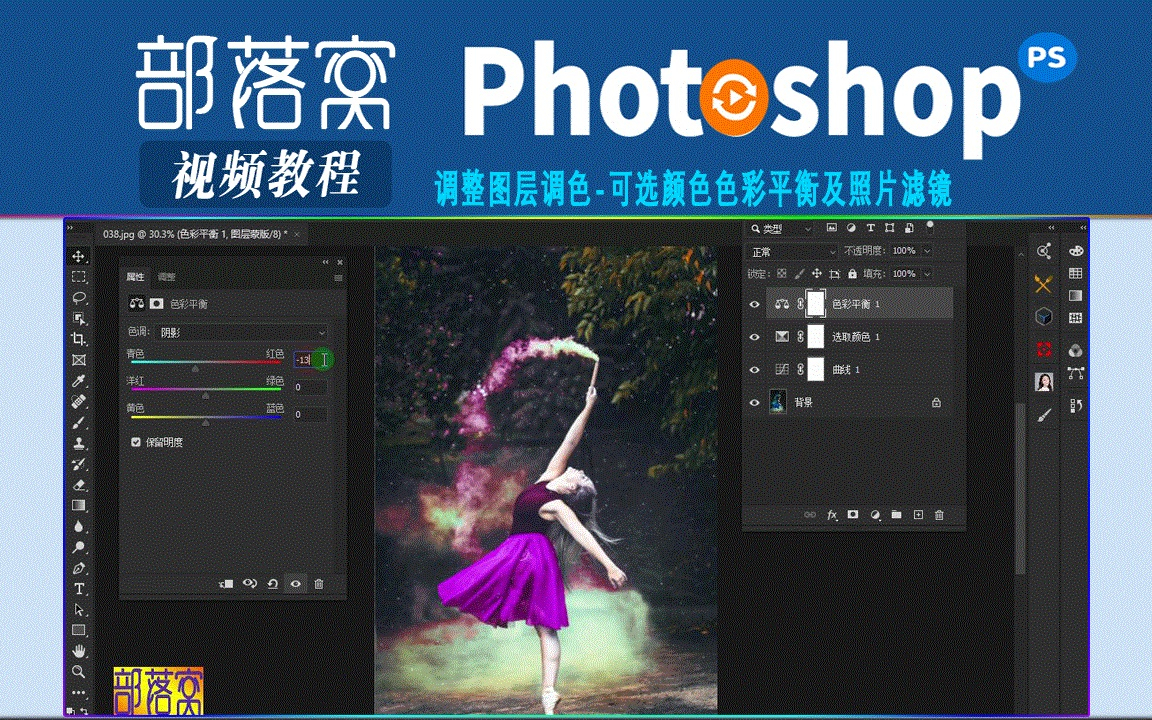Toggle the layer filter on/off switch

click(x=929, y=227)
